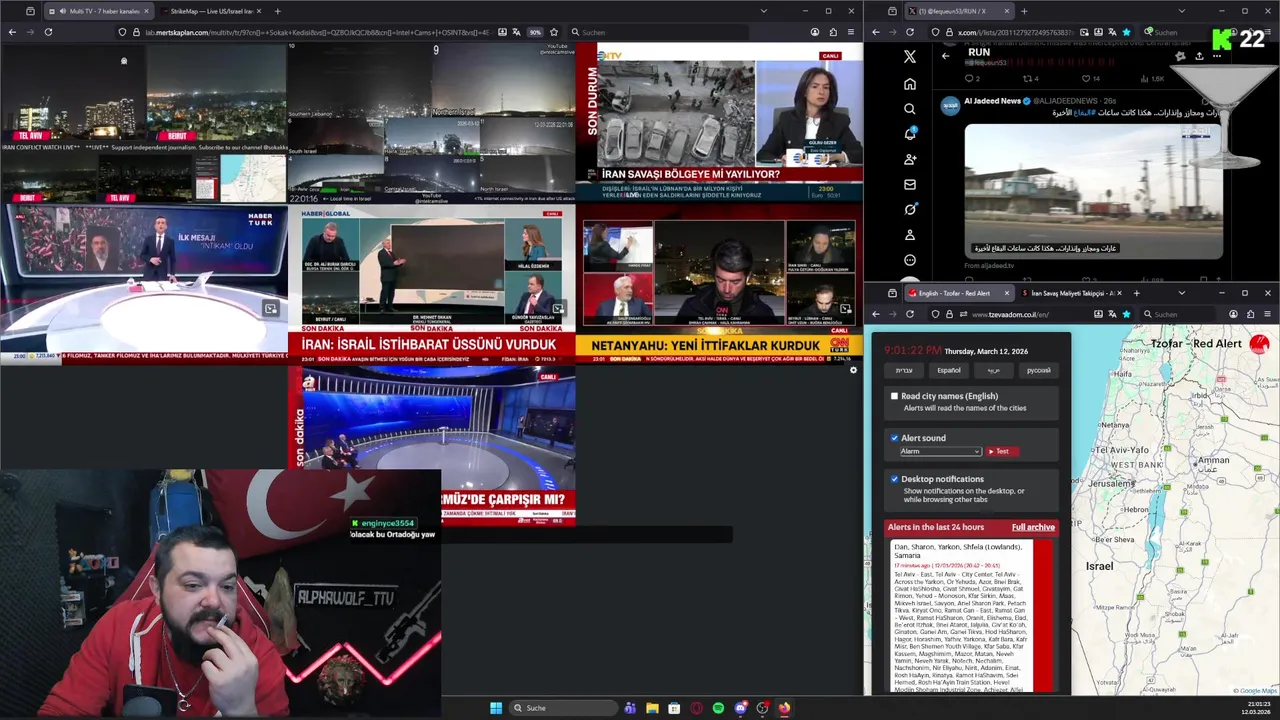Click Dan, Sharon, Yarkon, Shfela alert entry
The height and width of the screenshot is (720, 1280).
(x=971, y=615)
